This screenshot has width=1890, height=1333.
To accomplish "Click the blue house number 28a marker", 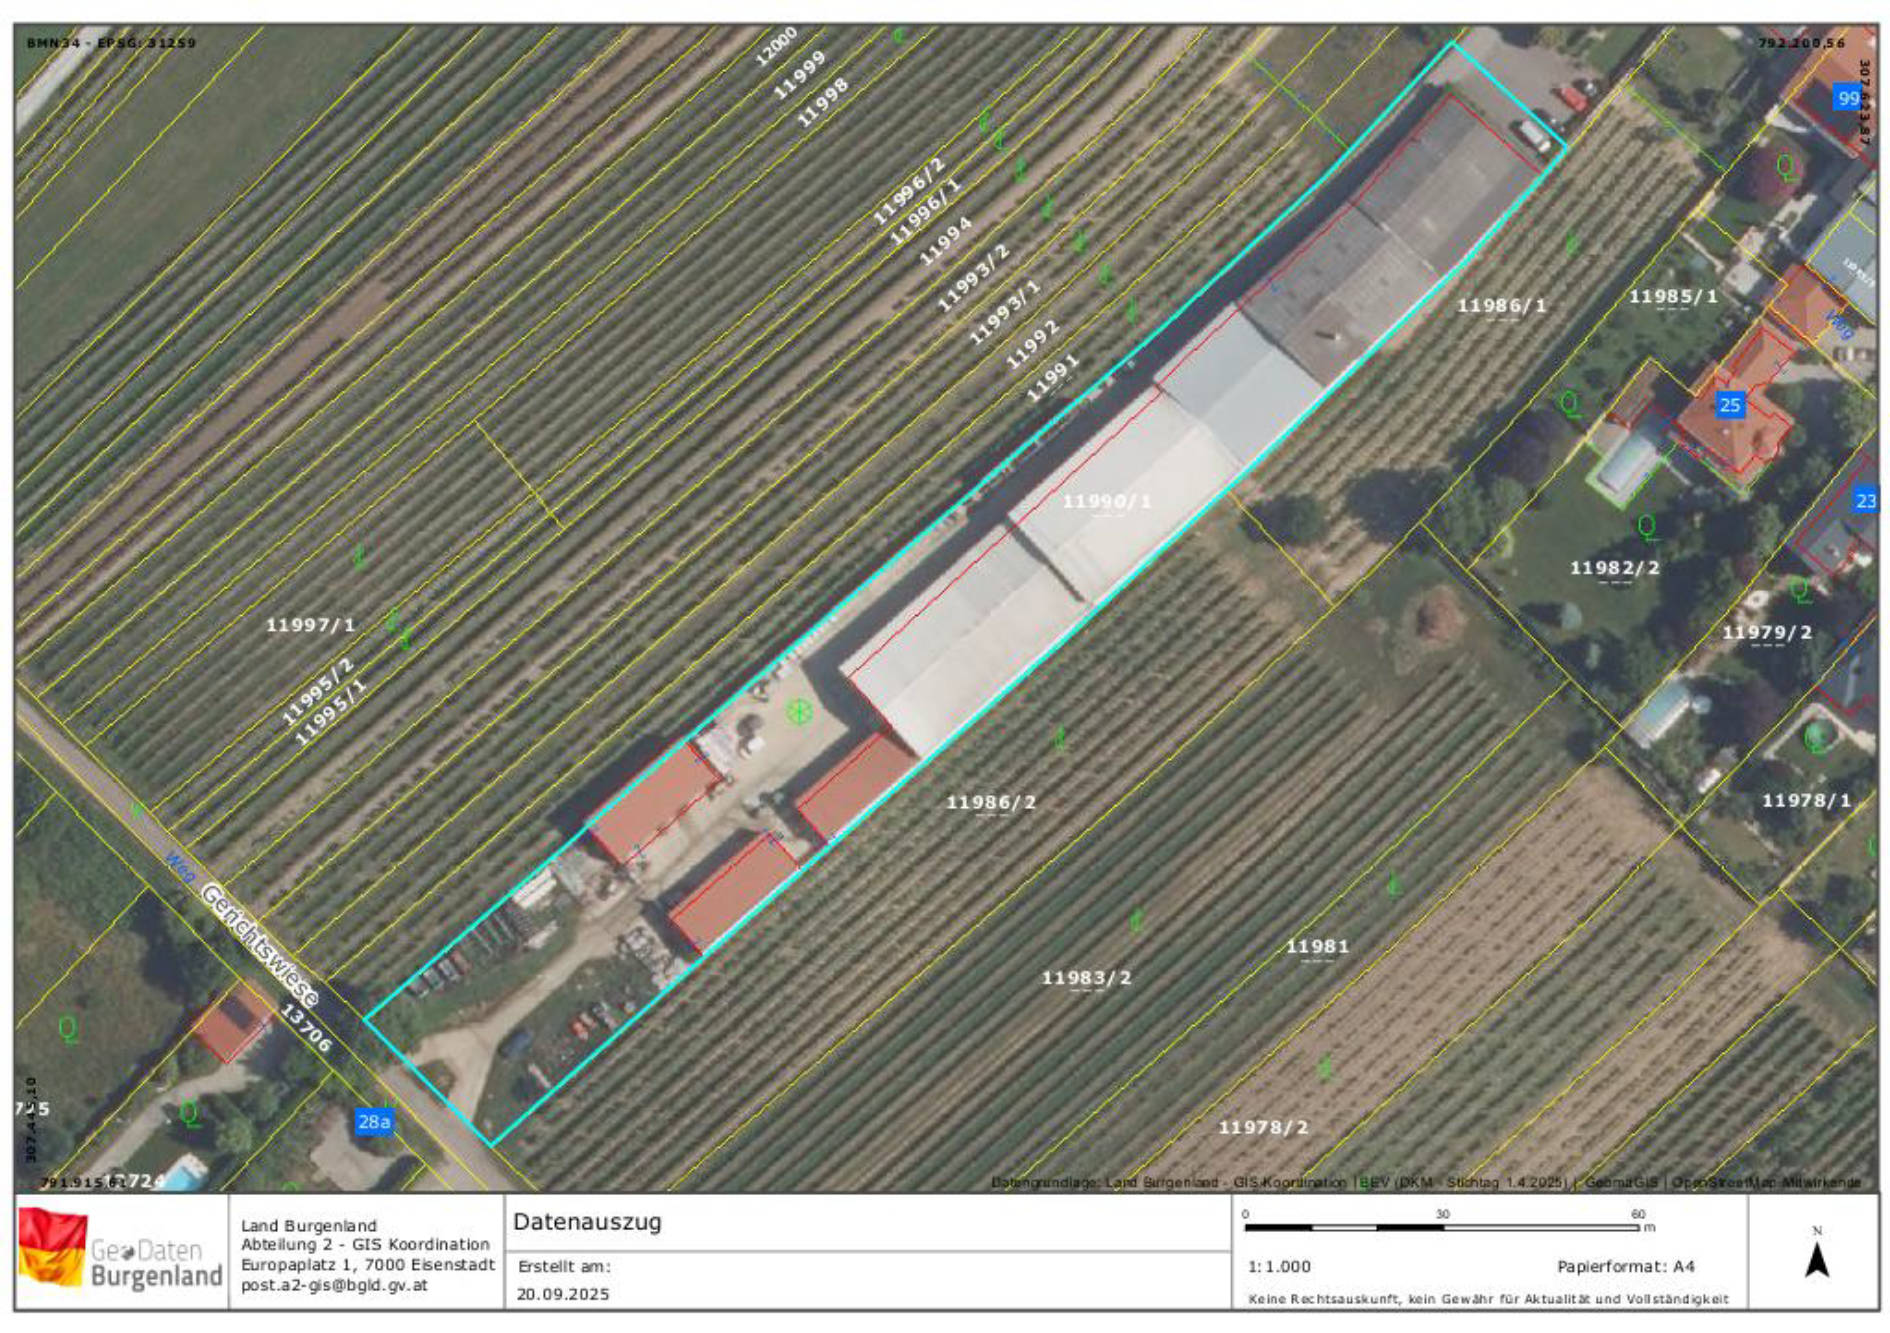I will pos(373,1121).
